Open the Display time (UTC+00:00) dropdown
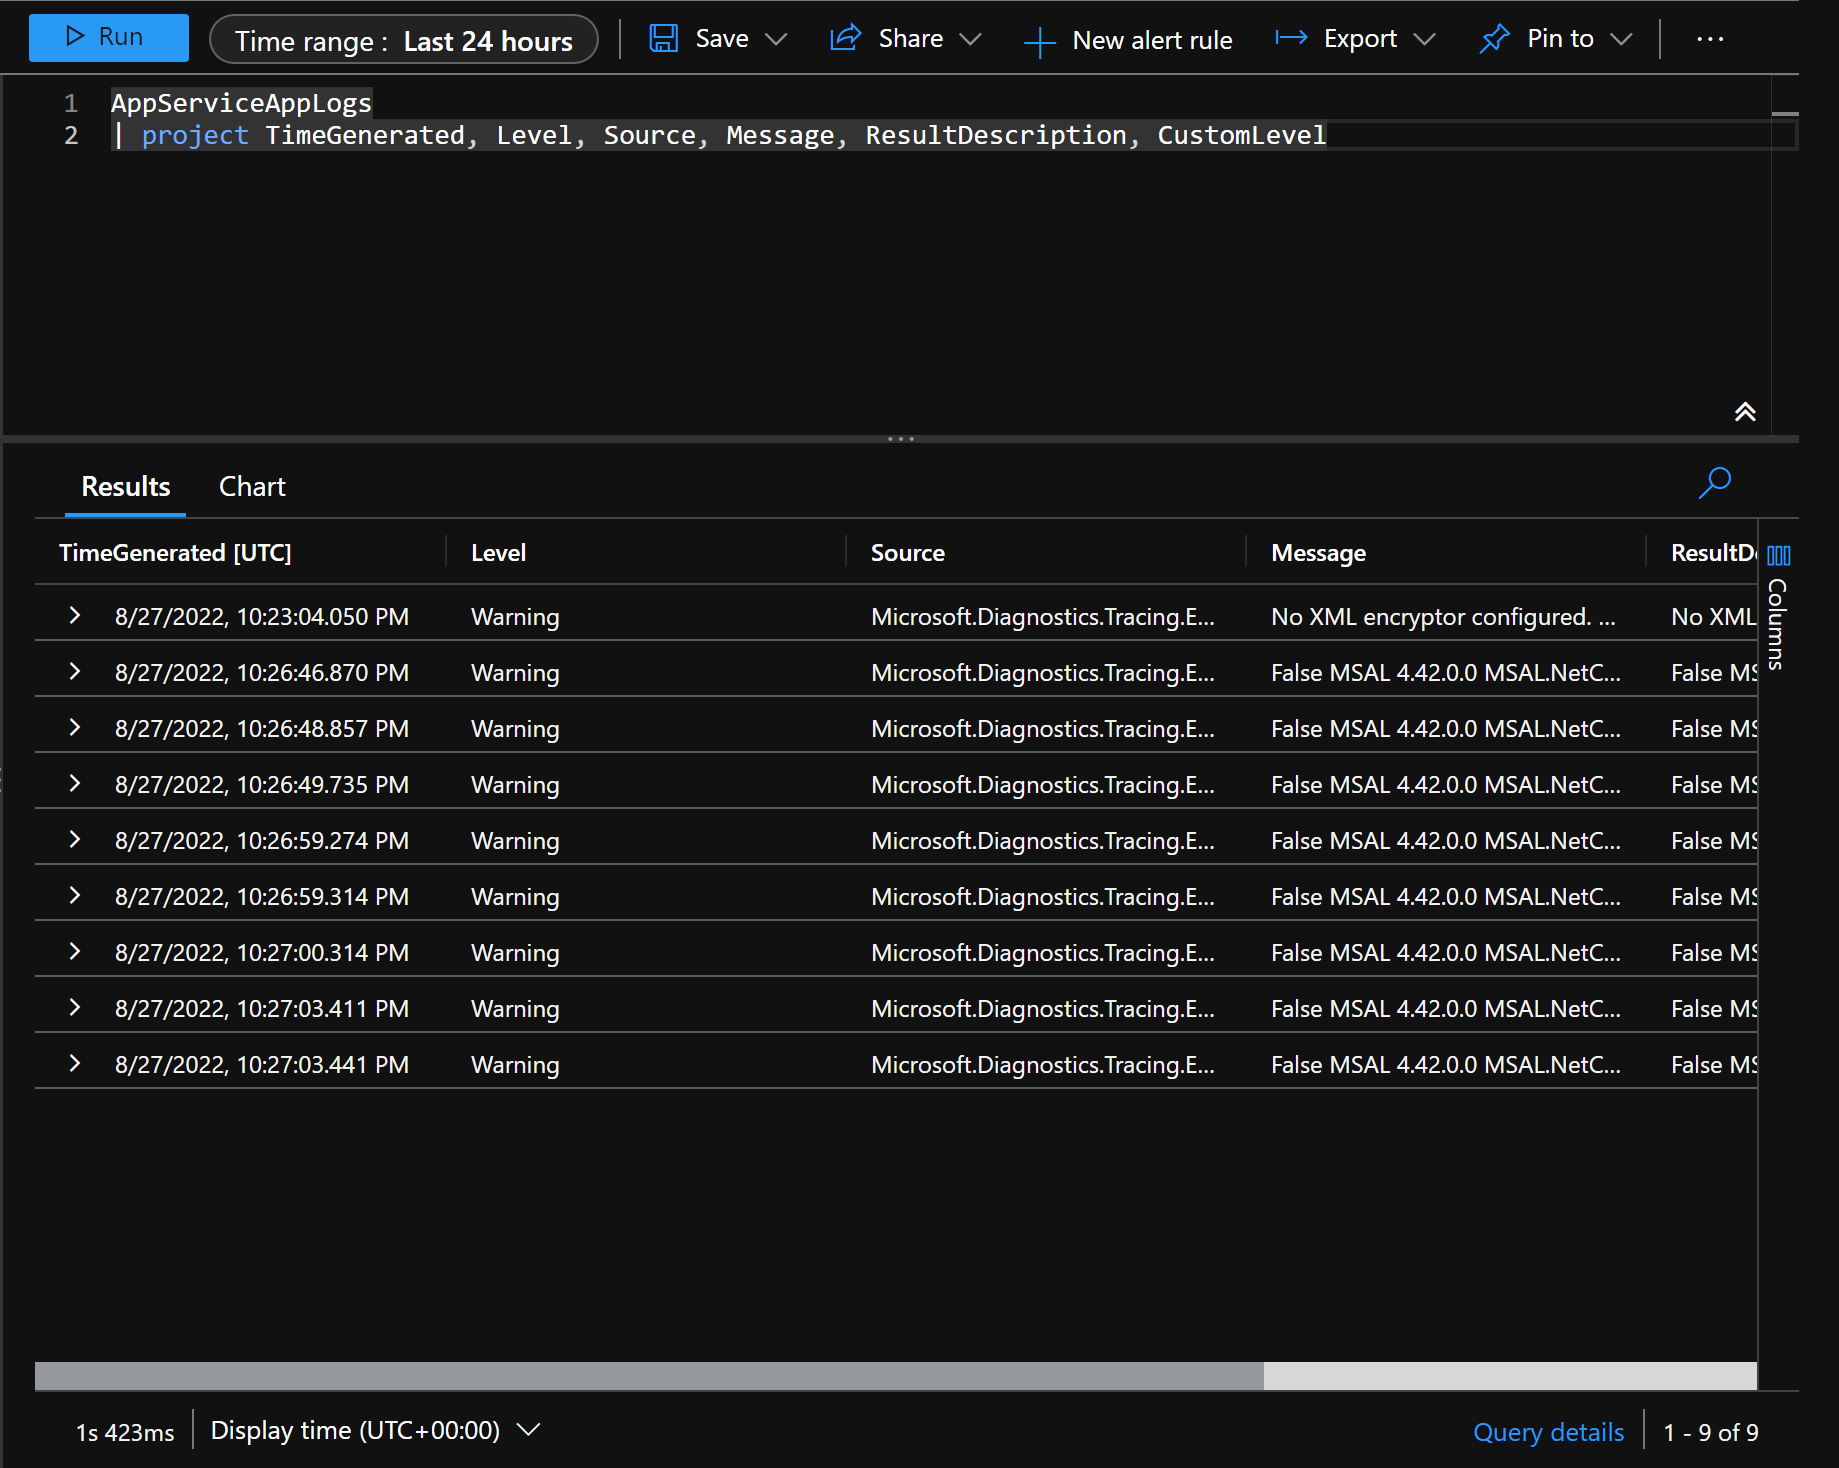1839x1468 pixels. (376, 1431)
